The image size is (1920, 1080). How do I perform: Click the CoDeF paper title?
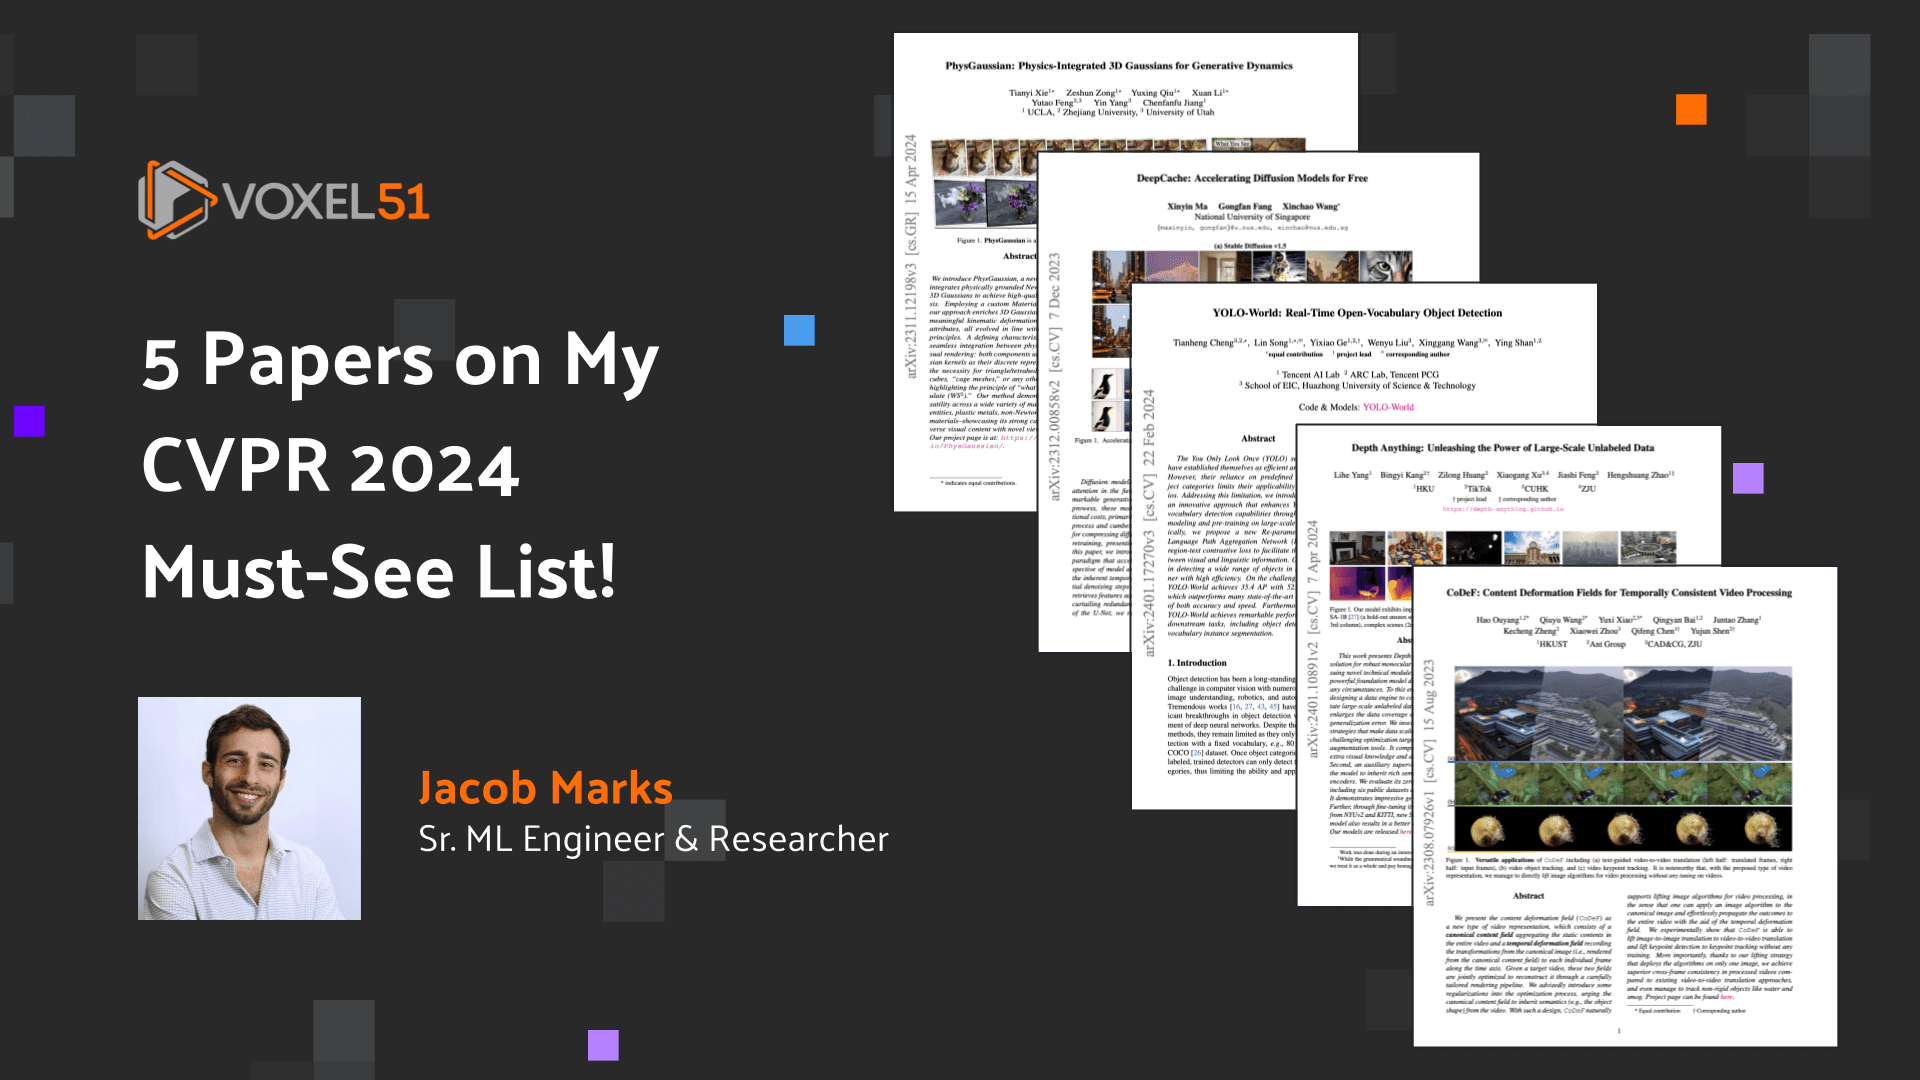tap(1618, 593)
